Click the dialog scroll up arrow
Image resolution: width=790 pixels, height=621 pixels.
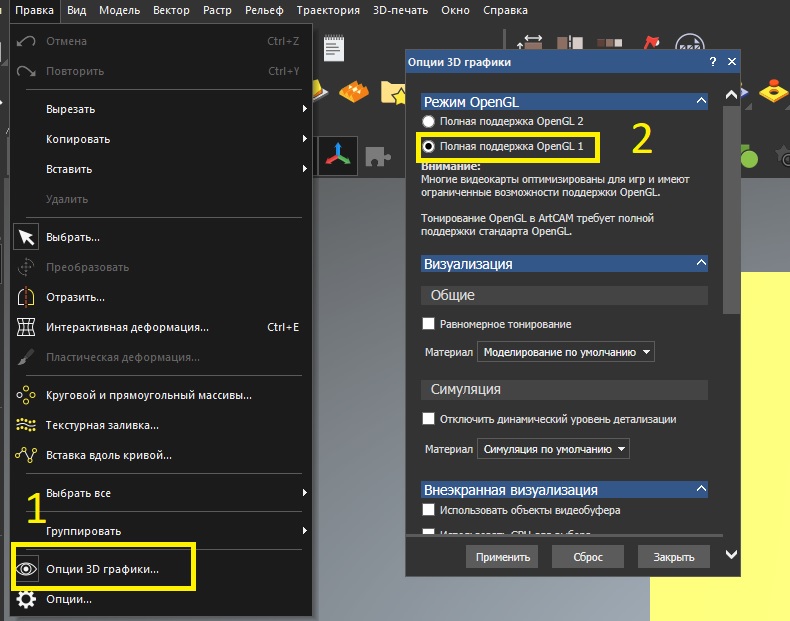pos(731,95)
